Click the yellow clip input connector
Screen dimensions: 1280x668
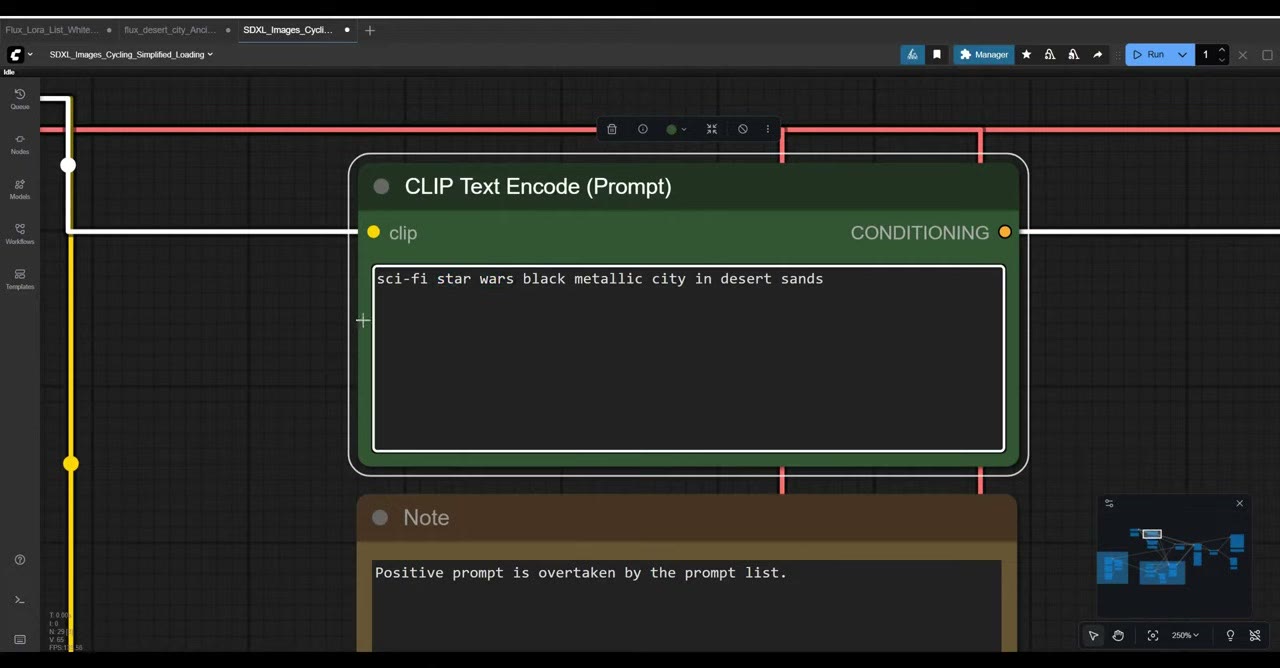(x=373, y=232)
